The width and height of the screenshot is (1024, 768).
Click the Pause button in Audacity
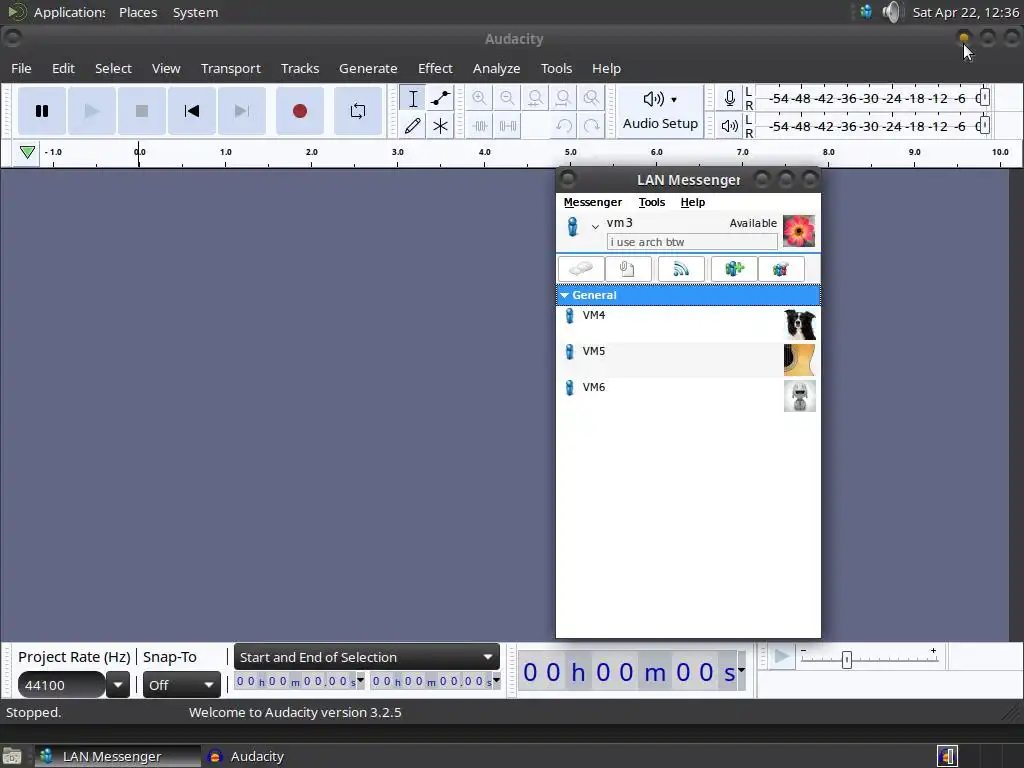pyautogui.click(x=42, y=111)
